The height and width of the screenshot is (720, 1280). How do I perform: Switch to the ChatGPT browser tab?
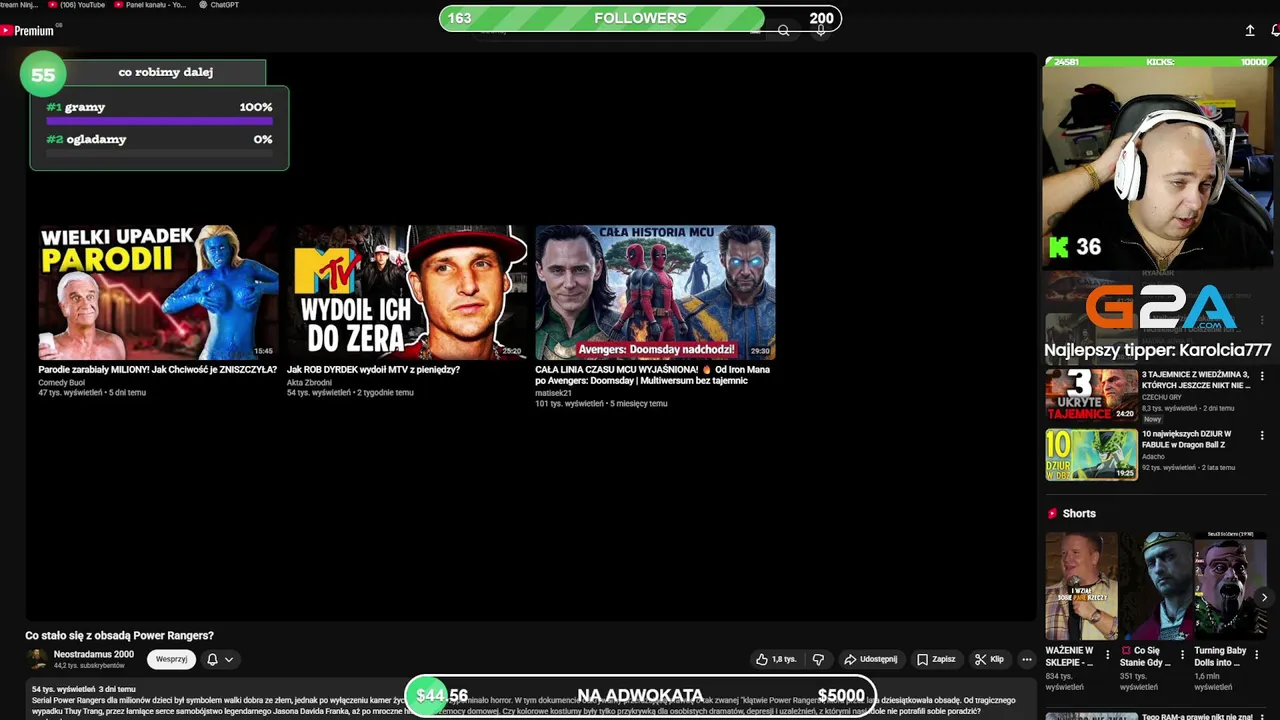pyautogui.click(x=218, y=5)
